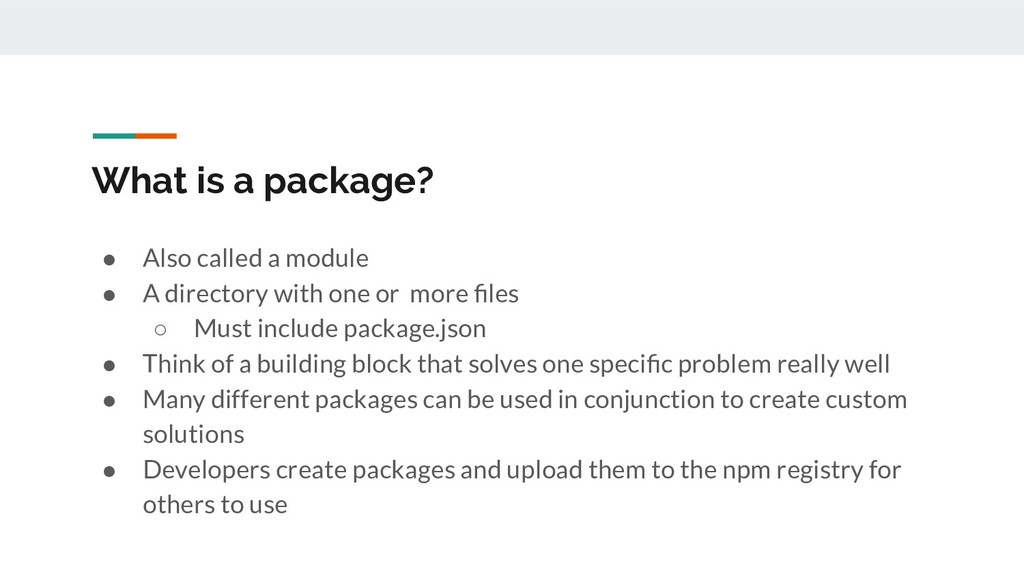Click the bullet dot before 'Think of a building'
Viewport: 1024px width, 576px height.
pyautogui.click(x=109, y=366)
